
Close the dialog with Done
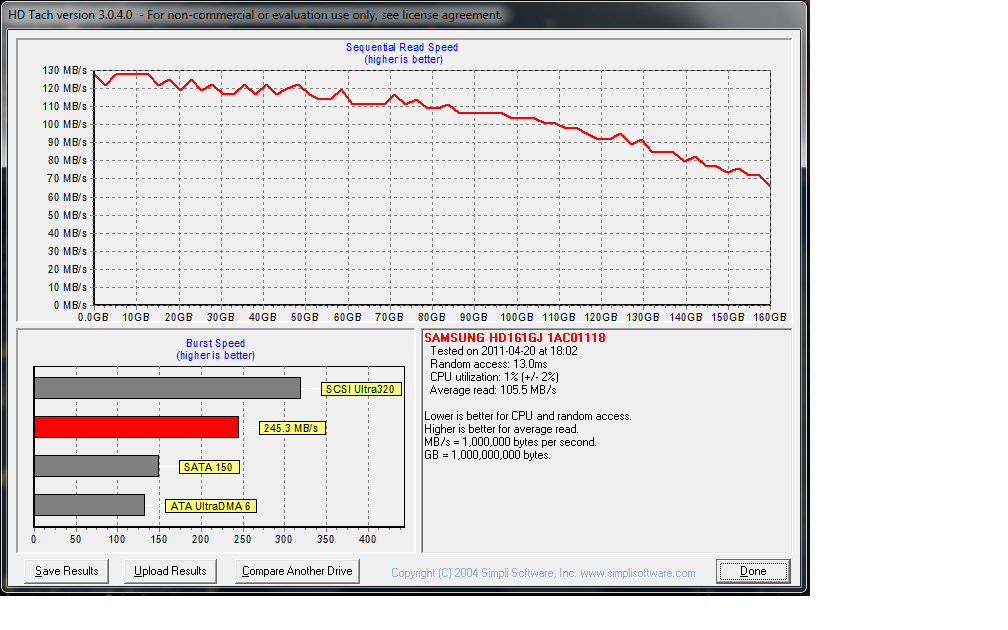click(x=753, y=571)
